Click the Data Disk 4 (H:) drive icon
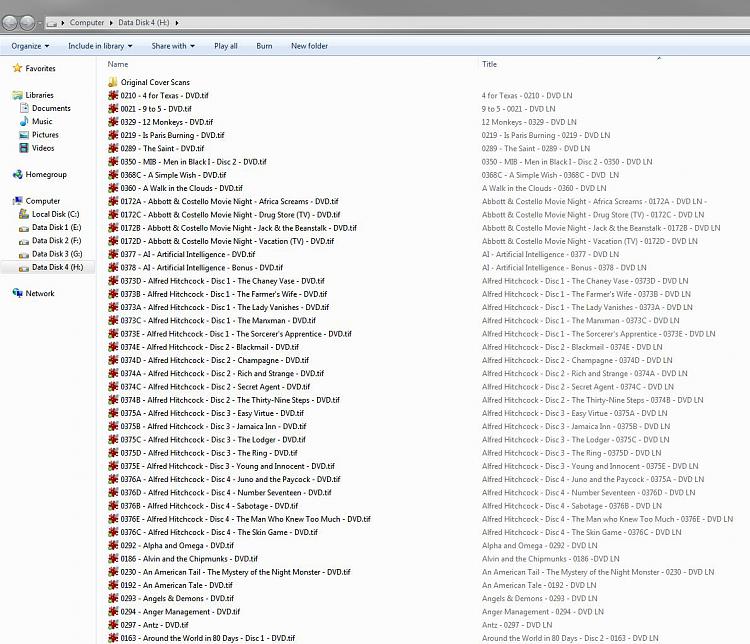This screenshot has height=644, width=750. (24, 268)
